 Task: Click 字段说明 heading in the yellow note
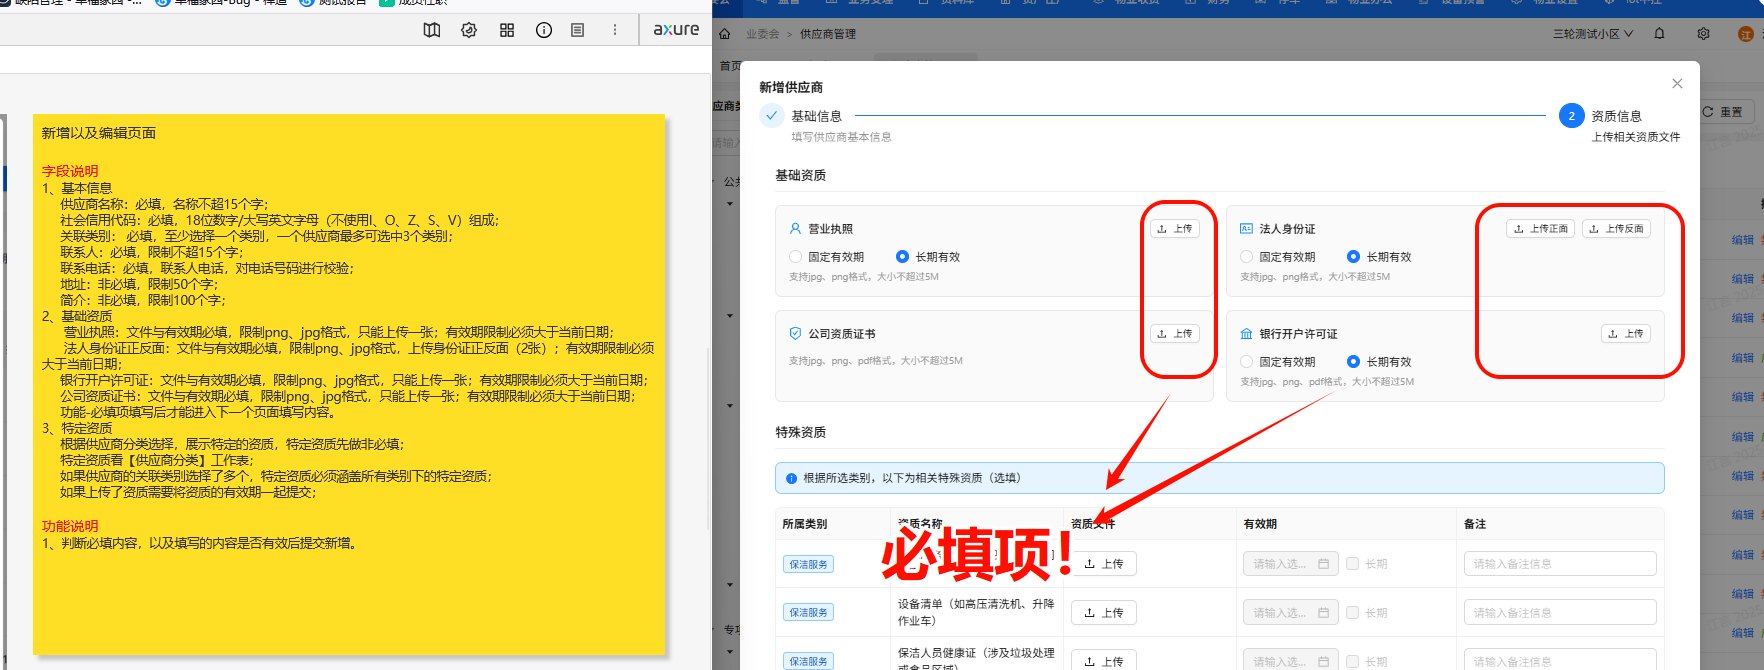click(70, 171)
